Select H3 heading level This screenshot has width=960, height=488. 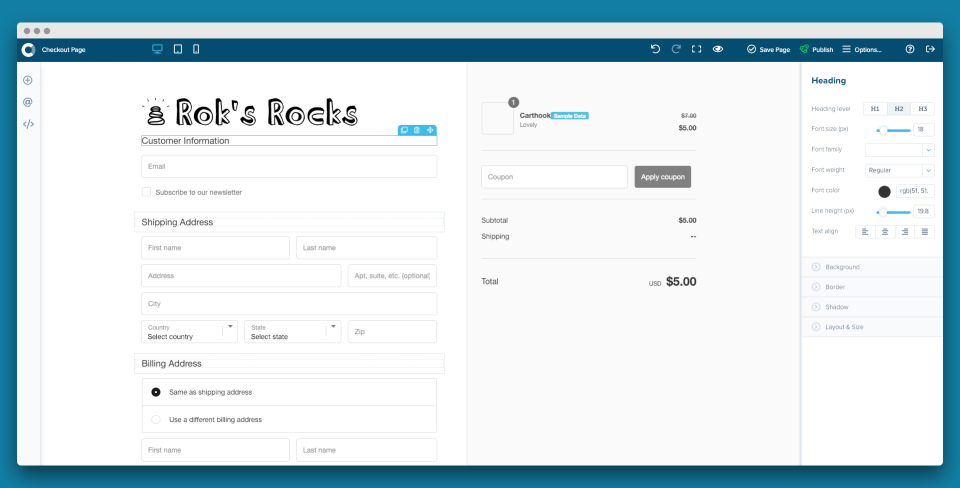923,109
